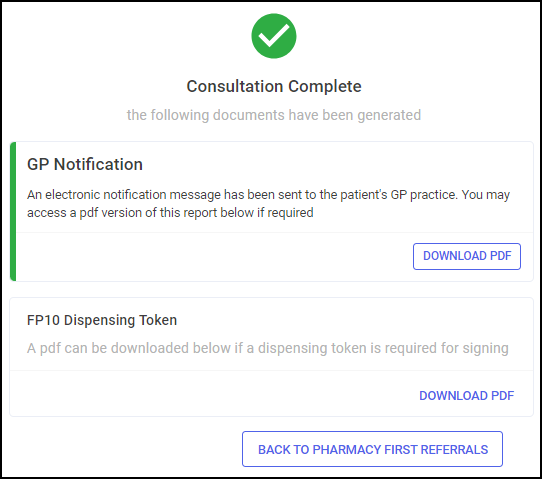Click the Consultation Complete heading
The image size is (542, 479).
[x=274, y=86]
